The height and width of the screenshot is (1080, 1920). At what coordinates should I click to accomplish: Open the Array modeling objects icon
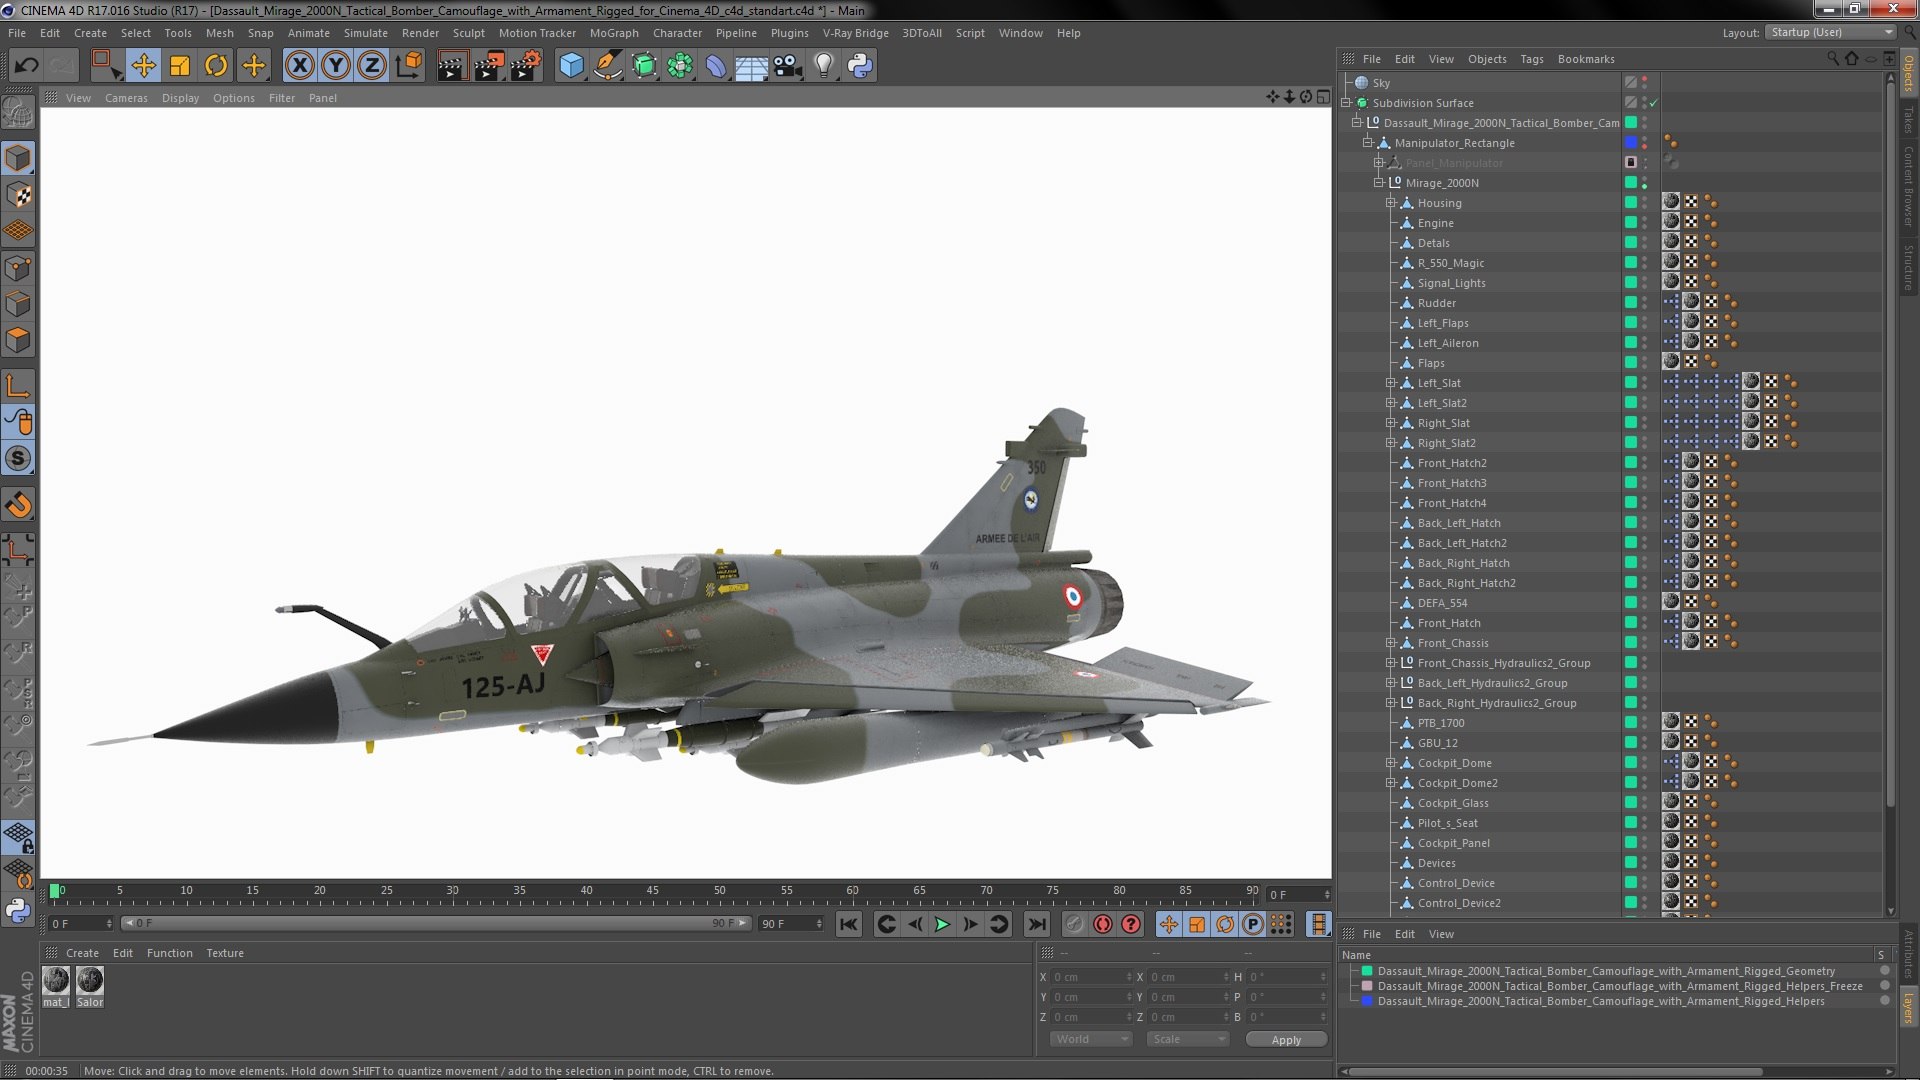click(680, 66)
